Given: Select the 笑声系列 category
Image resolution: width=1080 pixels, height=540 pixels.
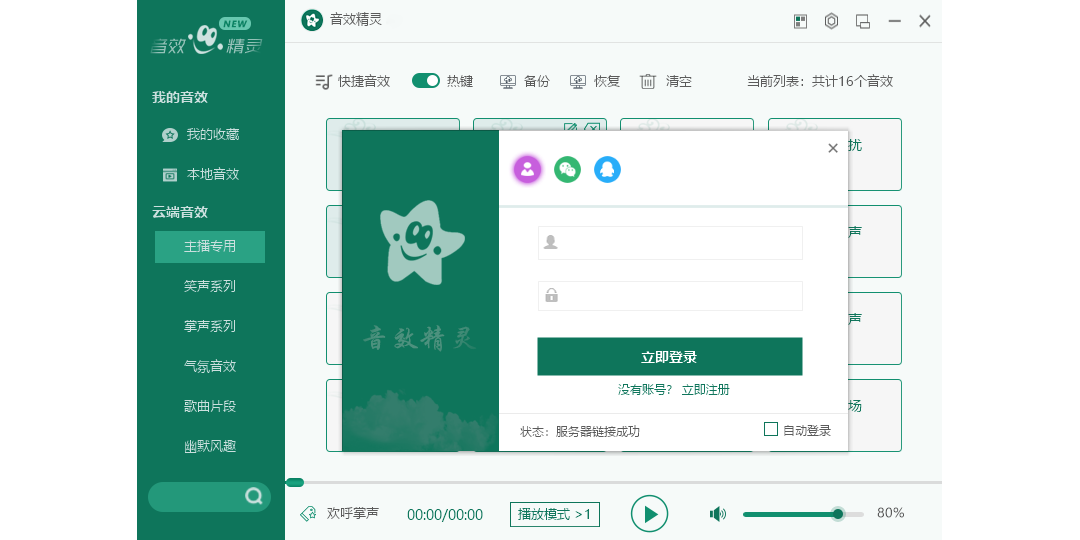Looking at the screenshot, I should tap(210, 286).
